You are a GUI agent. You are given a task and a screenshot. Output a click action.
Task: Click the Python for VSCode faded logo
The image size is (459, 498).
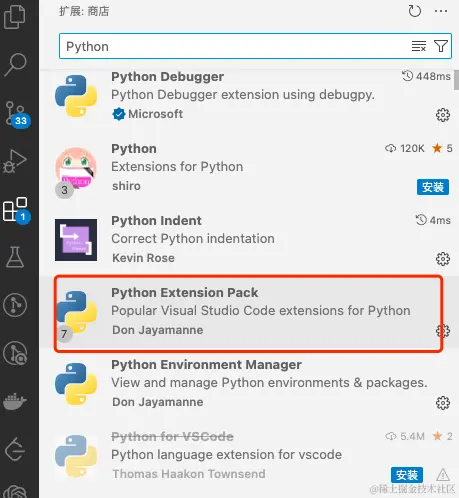76,456
